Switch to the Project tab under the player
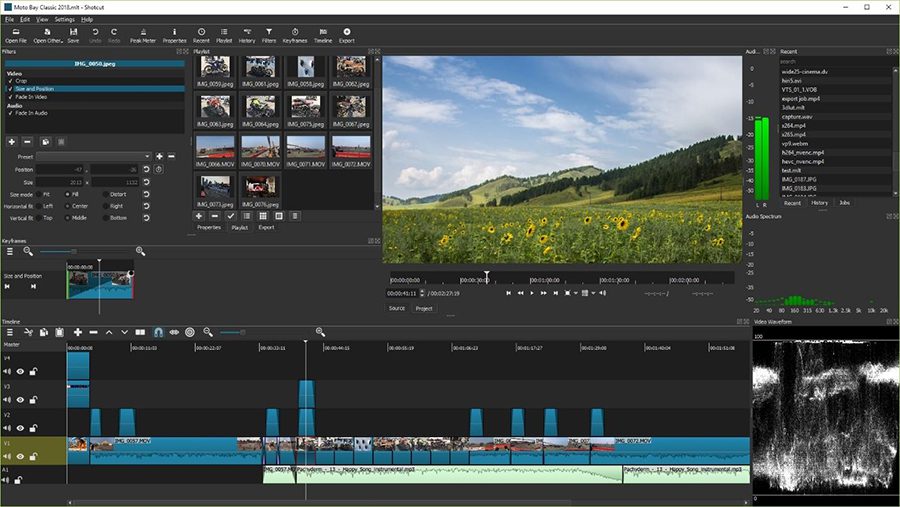 (424, 308)
